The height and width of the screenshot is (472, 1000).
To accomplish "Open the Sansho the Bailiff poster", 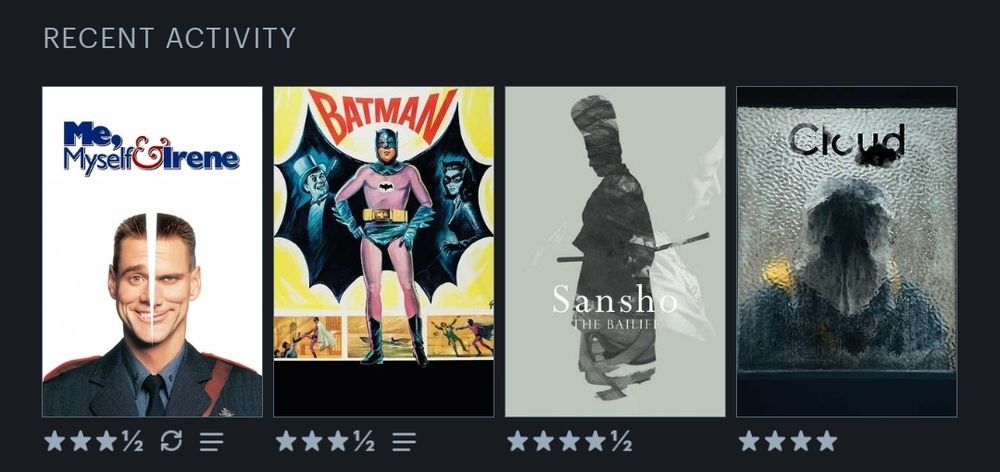I will (x=615, y=252).
